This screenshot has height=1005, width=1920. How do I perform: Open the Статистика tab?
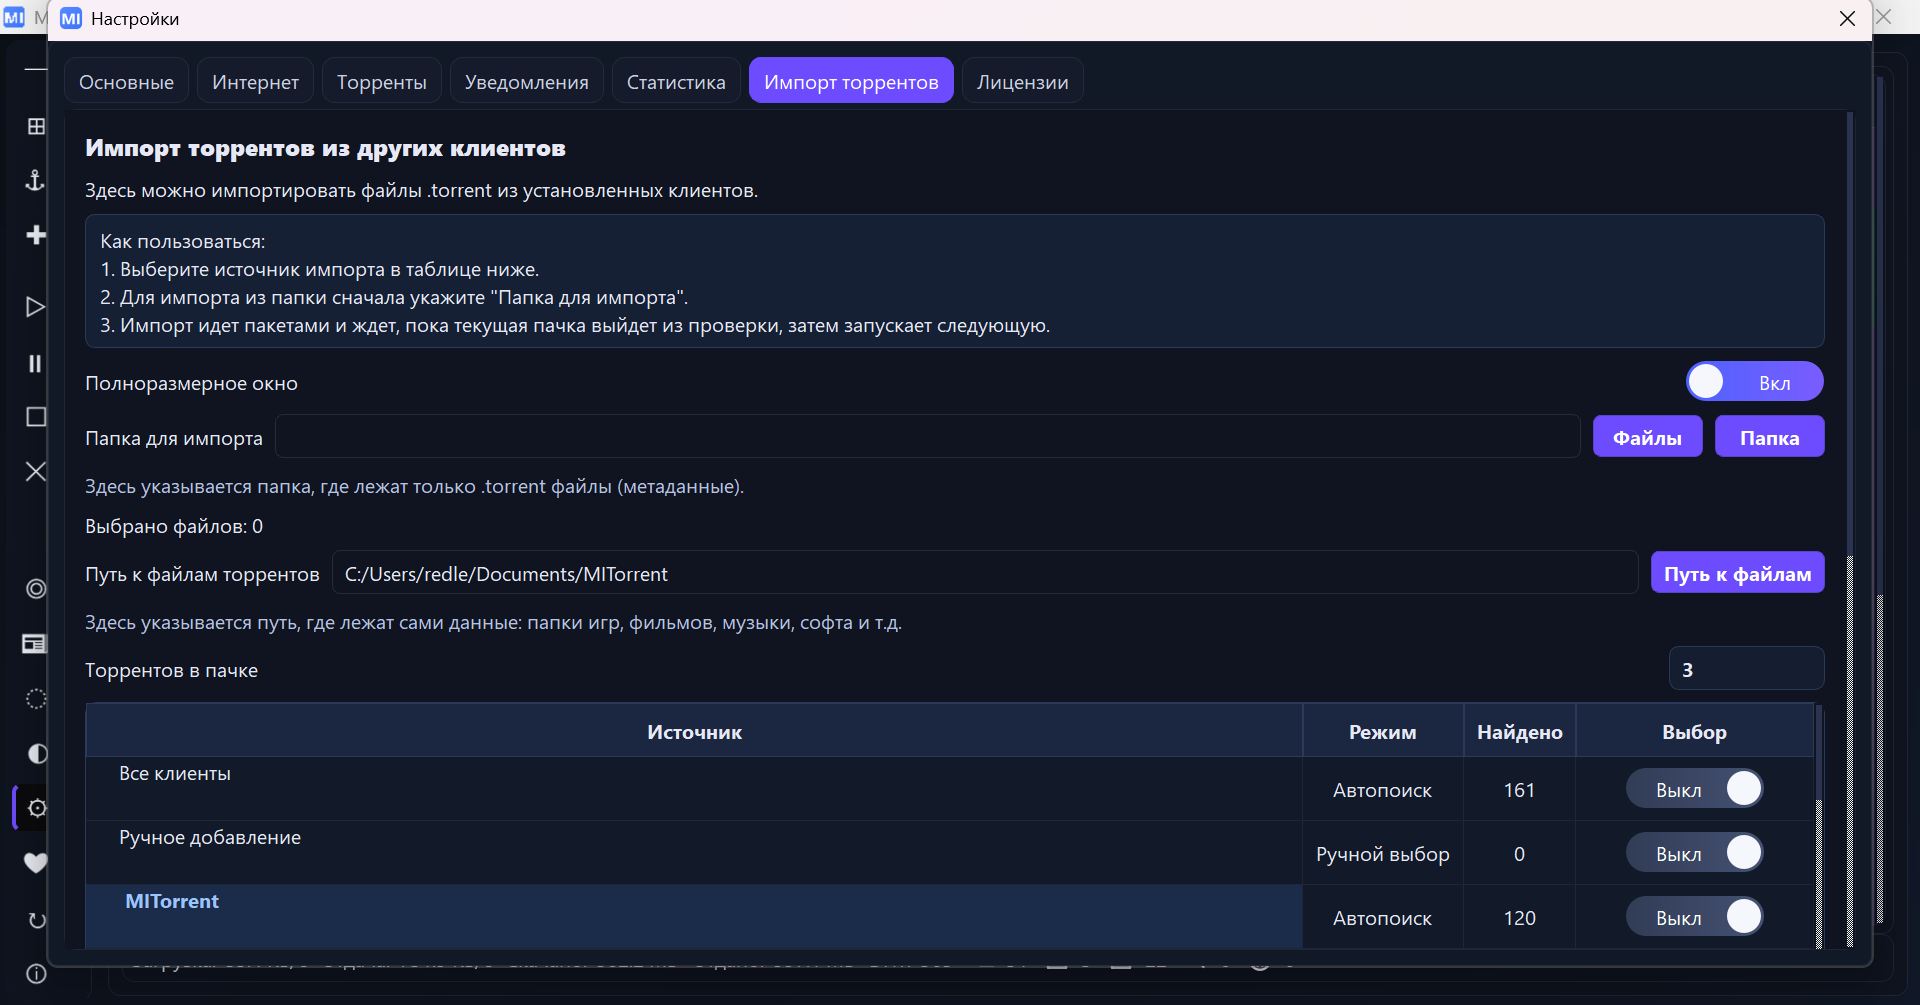(x=675, y=82)
